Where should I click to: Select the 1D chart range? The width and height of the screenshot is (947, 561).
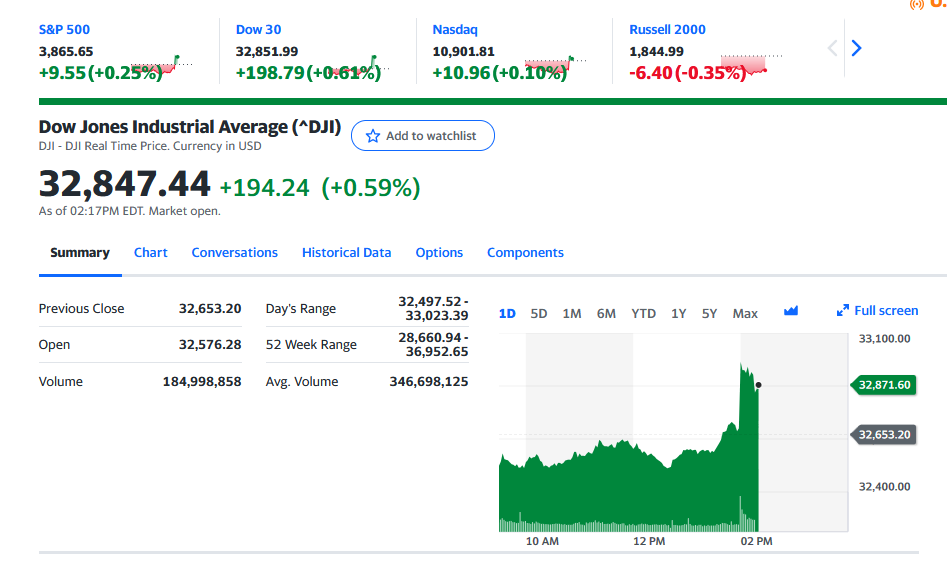[507, 313]
